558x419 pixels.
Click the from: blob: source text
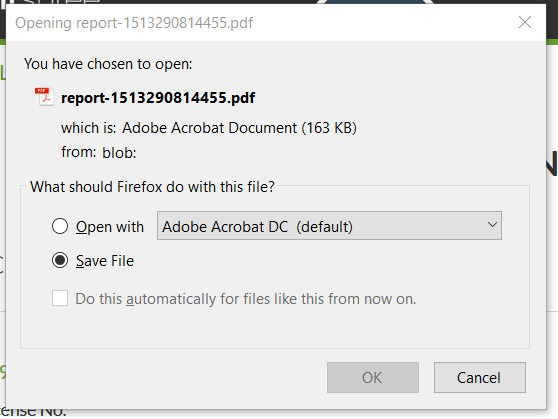click(x=99, y=152)
